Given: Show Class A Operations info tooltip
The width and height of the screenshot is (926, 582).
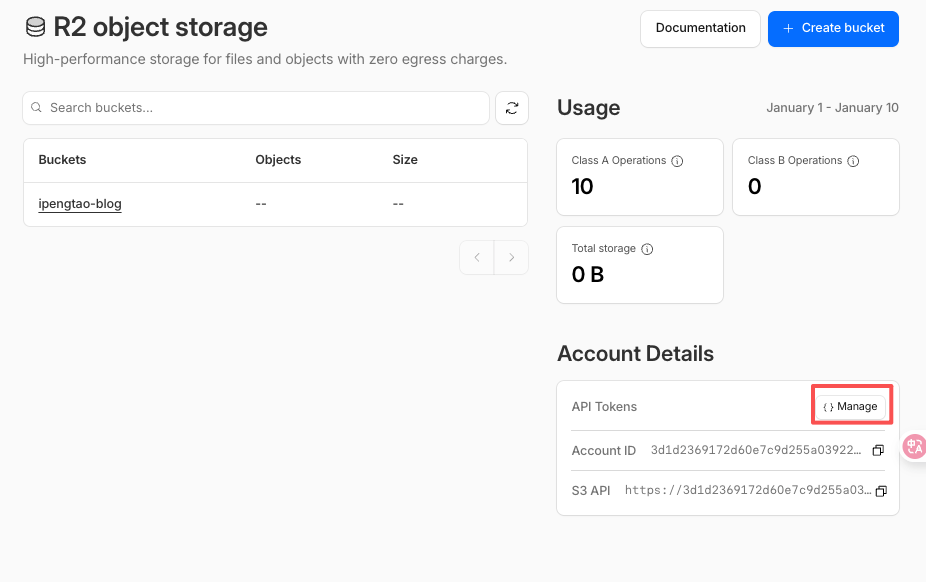Looking at the screenshot, I should [677, 161].
